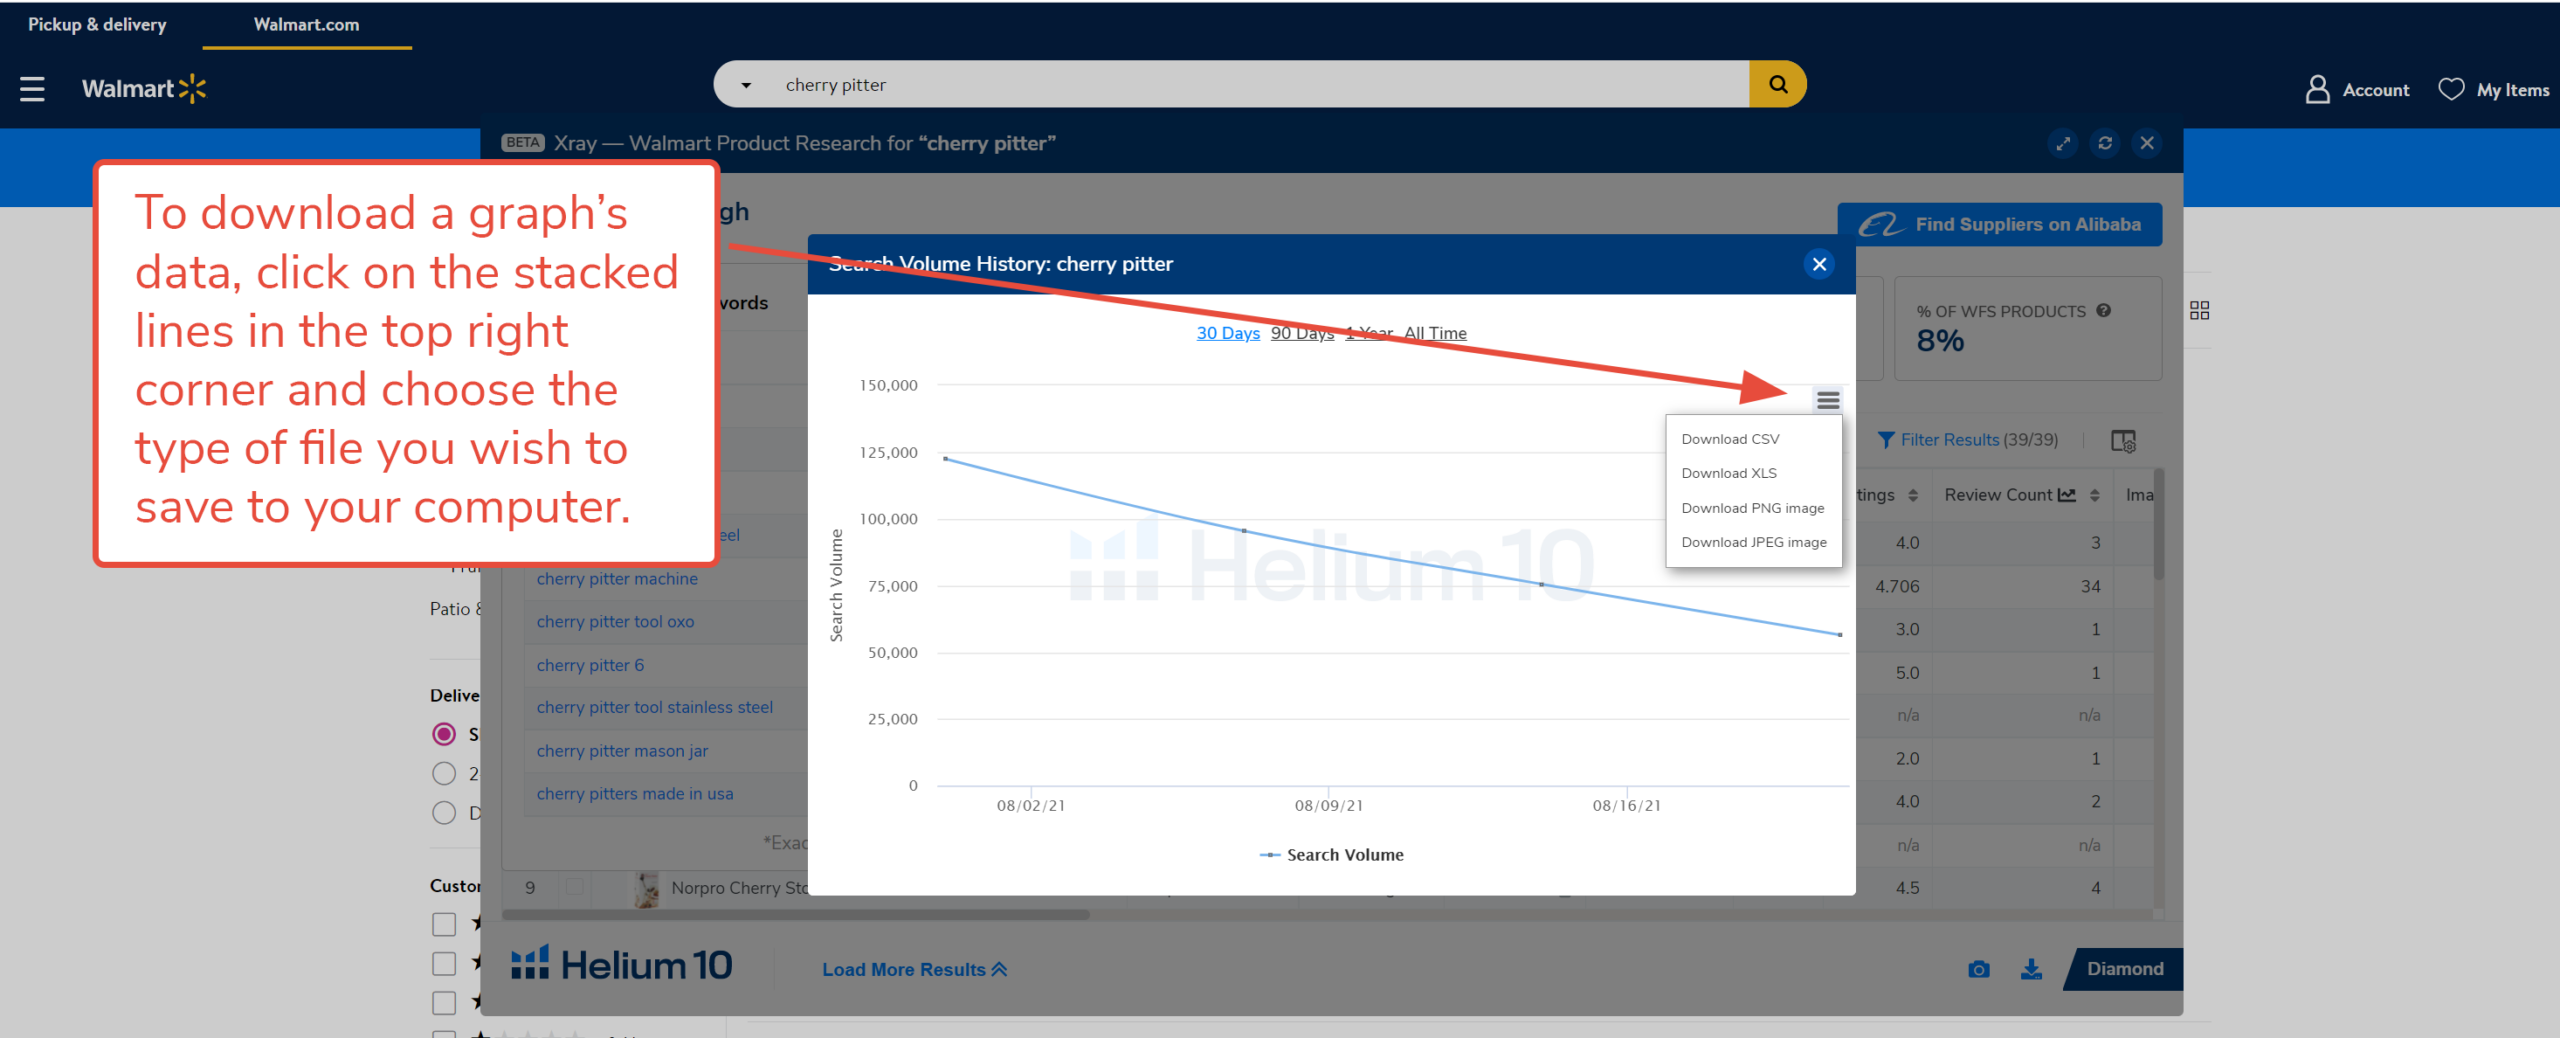This screenshot has height=1038, width=2560.
Task: Click the grid view icon beside WFS products
Action: click(2199, 311)
